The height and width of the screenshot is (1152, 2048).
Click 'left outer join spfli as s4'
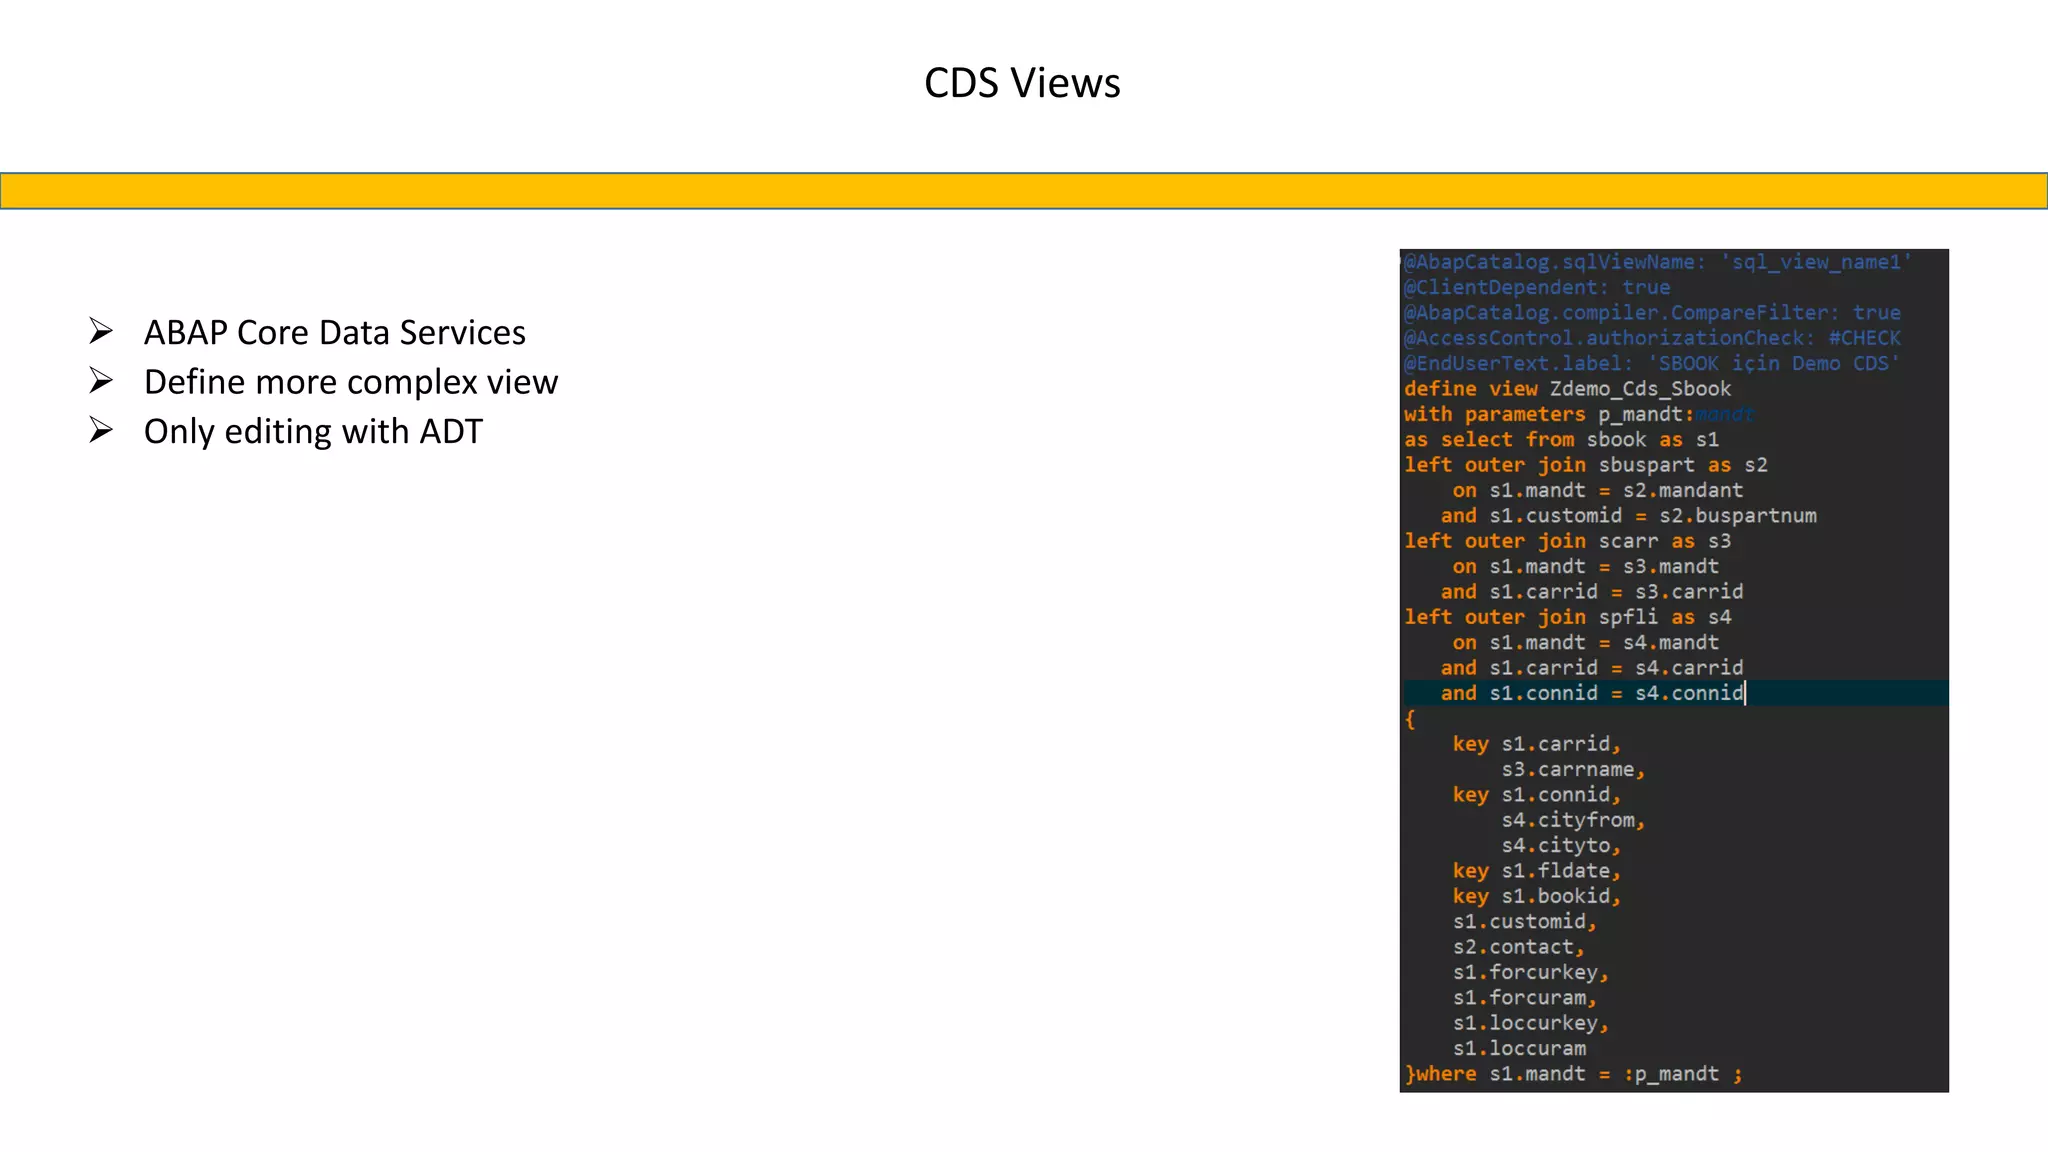click(1567, 617)
